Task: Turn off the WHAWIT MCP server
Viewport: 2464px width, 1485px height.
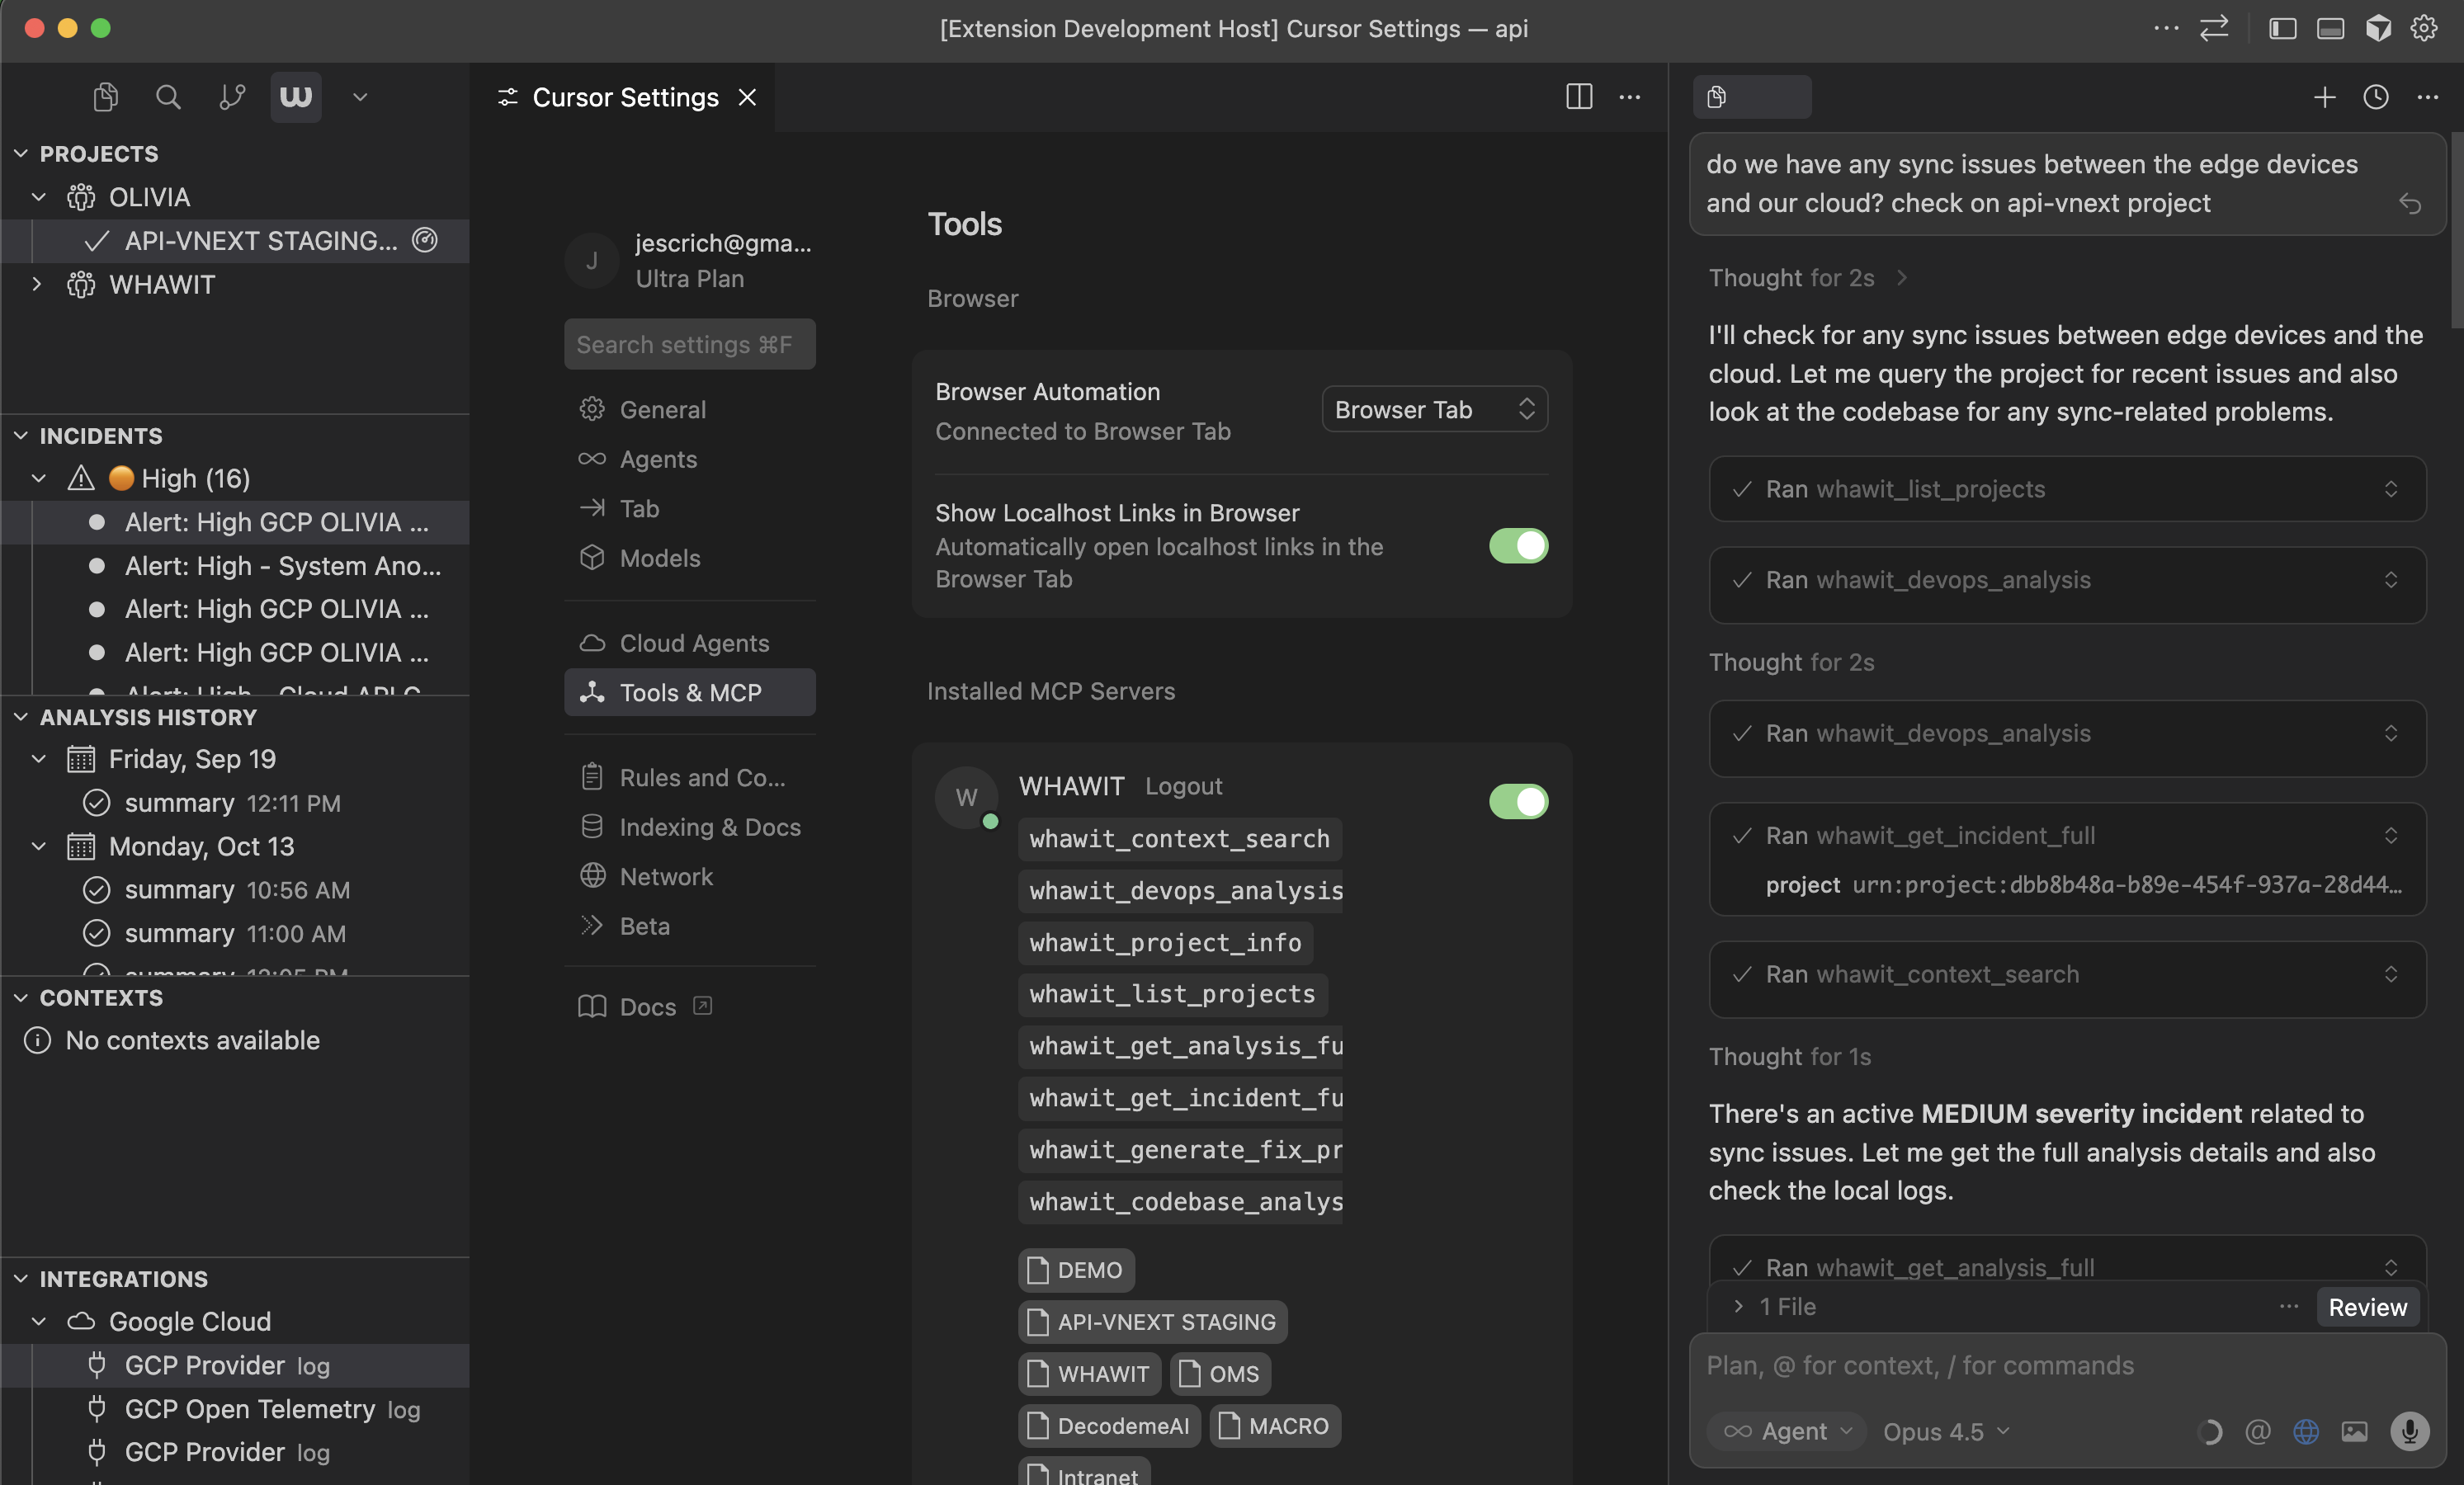Action: (x=1518, y=801)
